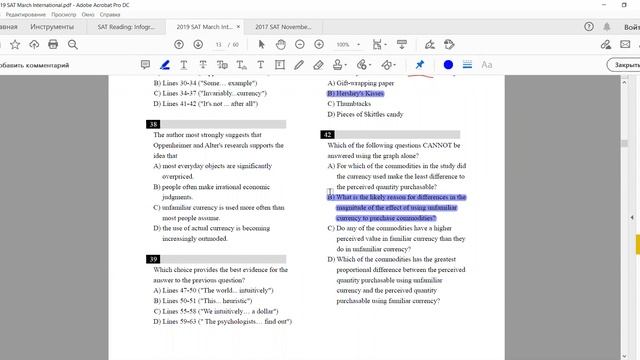
Task: Close the 2019 SAT March tab
Action: pyautogui.click(x=238, y=27)
